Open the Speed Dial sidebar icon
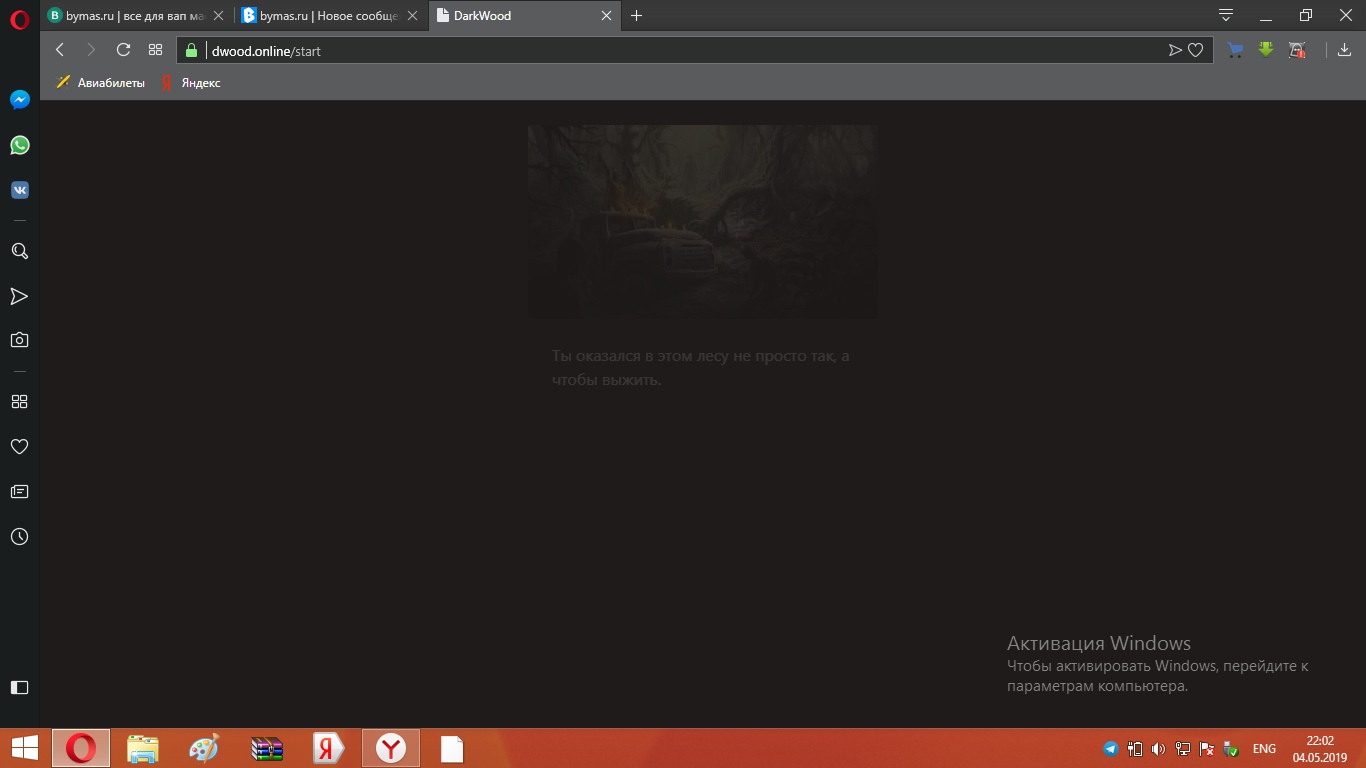 tap(19, 401)
